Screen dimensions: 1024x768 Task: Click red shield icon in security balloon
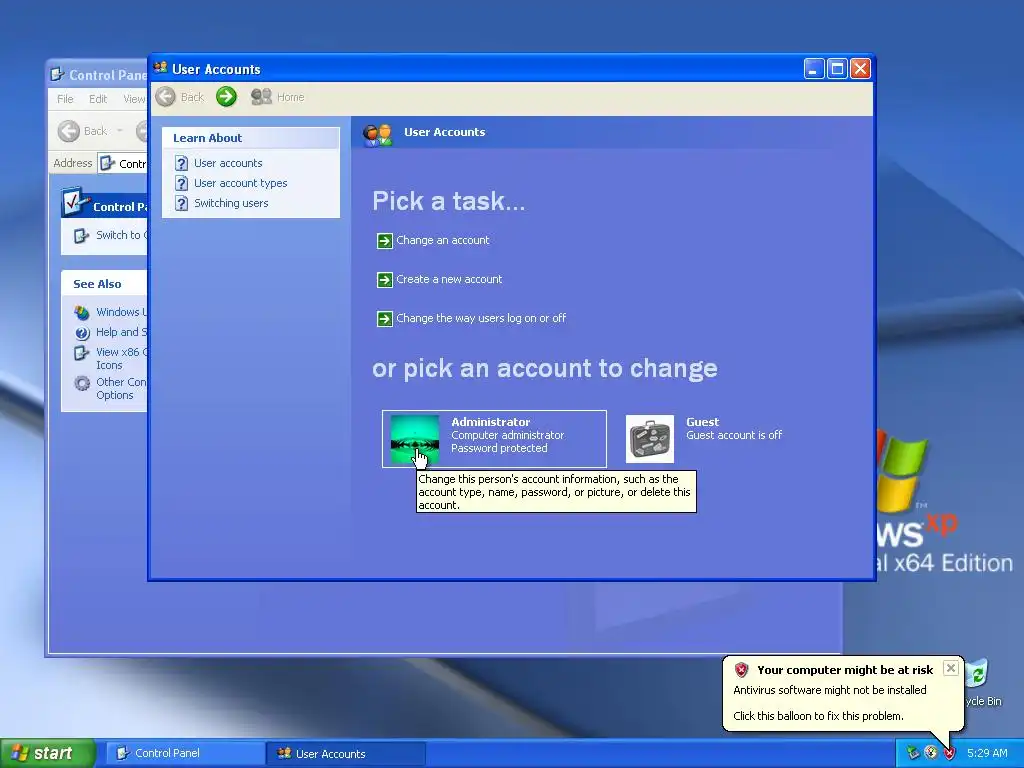pyautogui.click(x=741, y=670)
